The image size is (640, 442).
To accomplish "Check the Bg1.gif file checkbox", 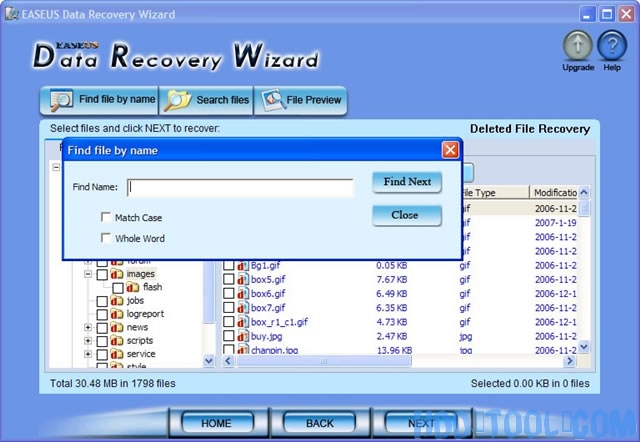I will click(229, 265).
